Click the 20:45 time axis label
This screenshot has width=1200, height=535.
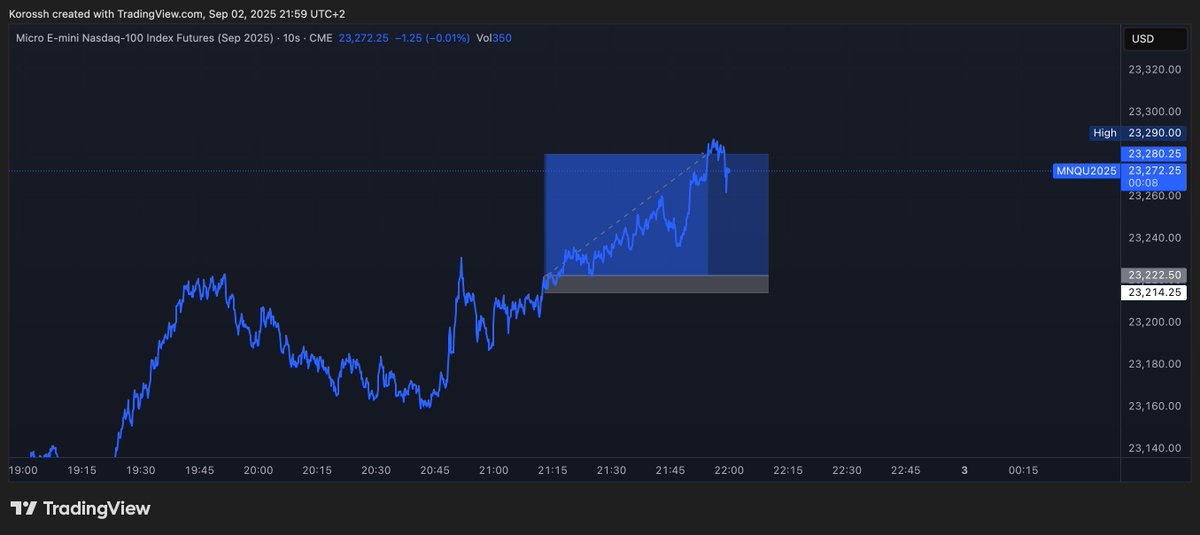434,471
